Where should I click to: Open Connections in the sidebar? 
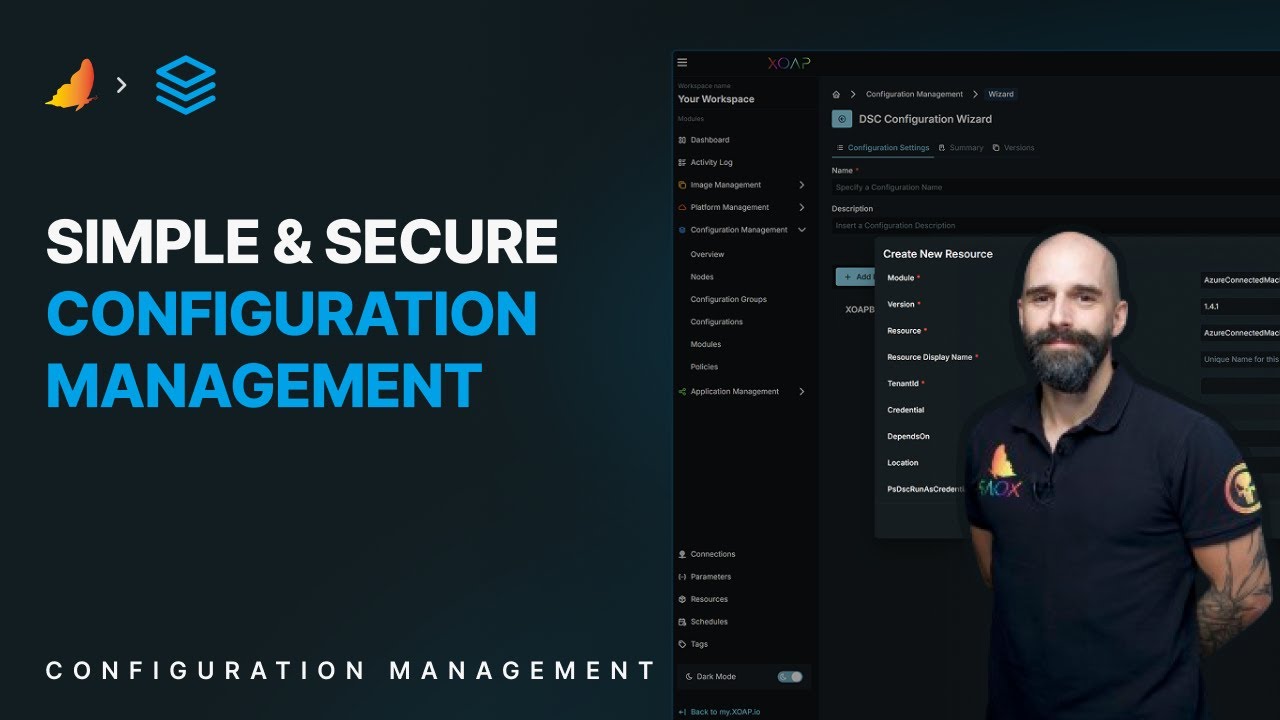(713, 554)
